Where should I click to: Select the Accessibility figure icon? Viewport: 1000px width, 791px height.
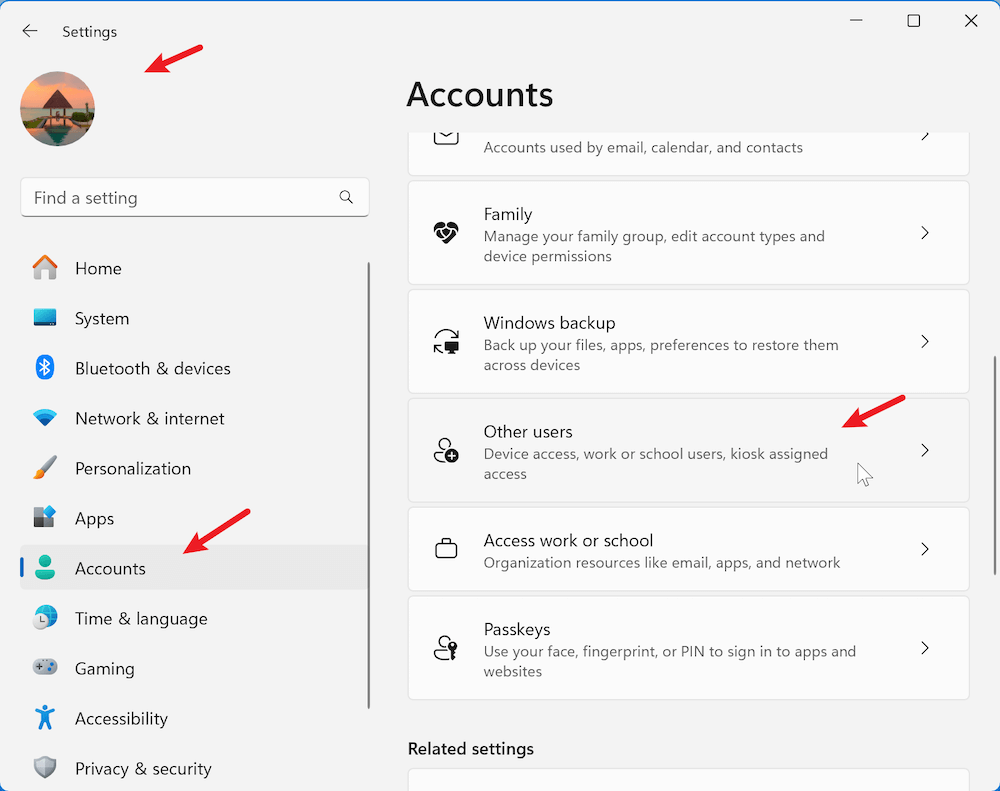pos(45,718)
